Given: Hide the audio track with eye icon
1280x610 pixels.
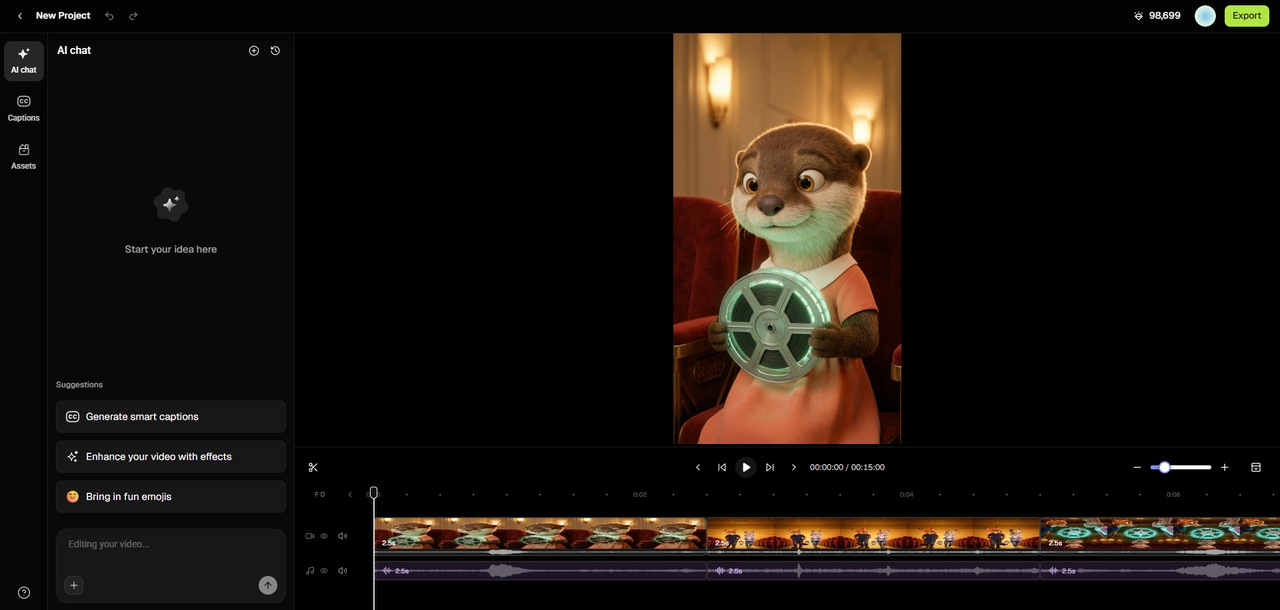Looking at the screenshot, I should pos(324,571).
